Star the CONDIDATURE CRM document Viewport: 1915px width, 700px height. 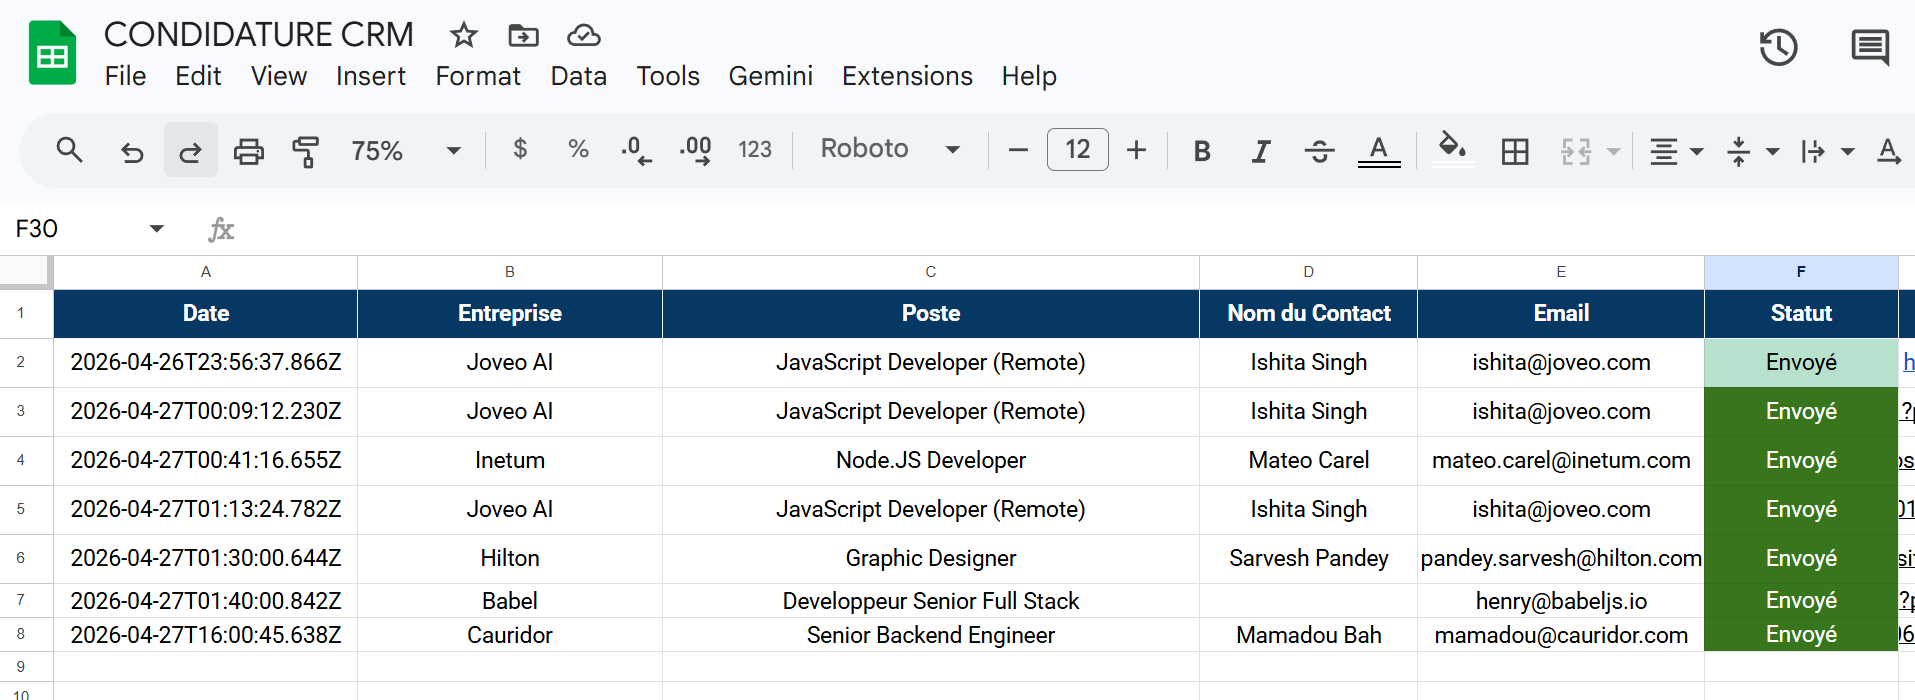pyautogui.click(x=463, y=36)
